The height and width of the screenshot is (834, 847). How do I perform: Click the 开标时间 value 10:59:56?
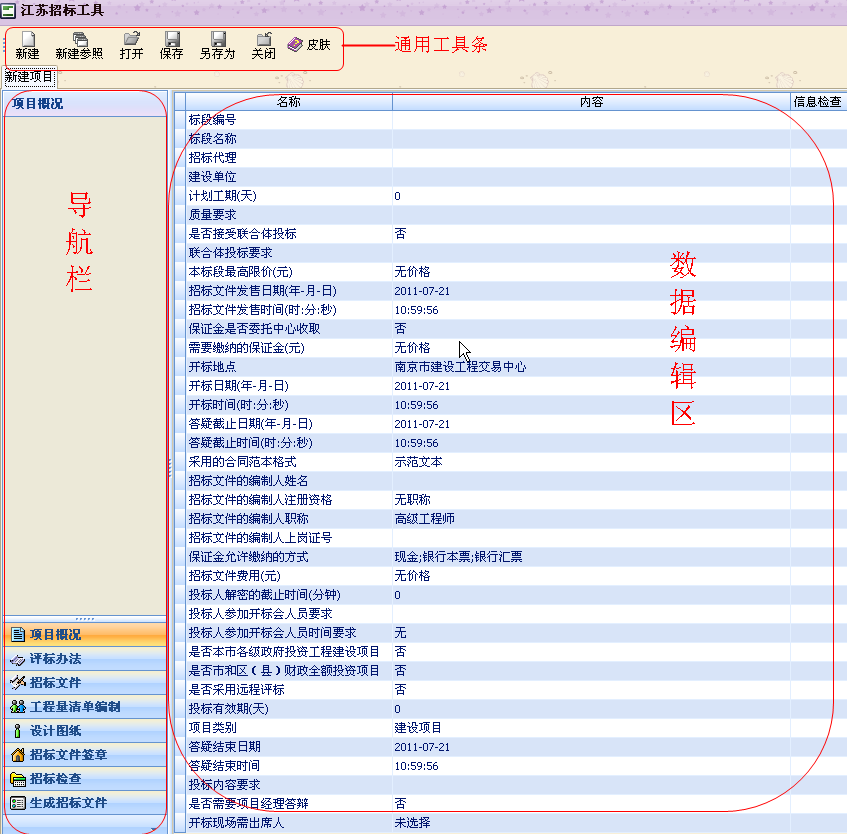click(591, 405)
